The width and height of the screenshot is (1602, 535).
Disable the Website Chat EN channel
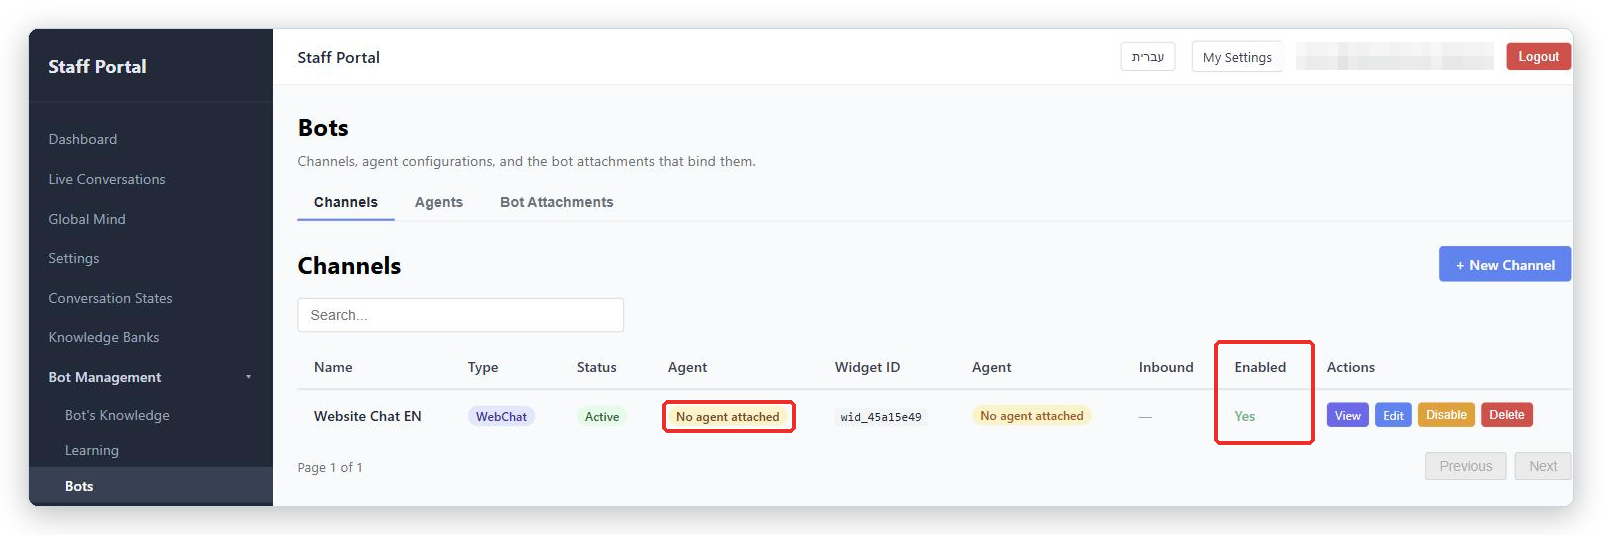(x=1446, y=415)
